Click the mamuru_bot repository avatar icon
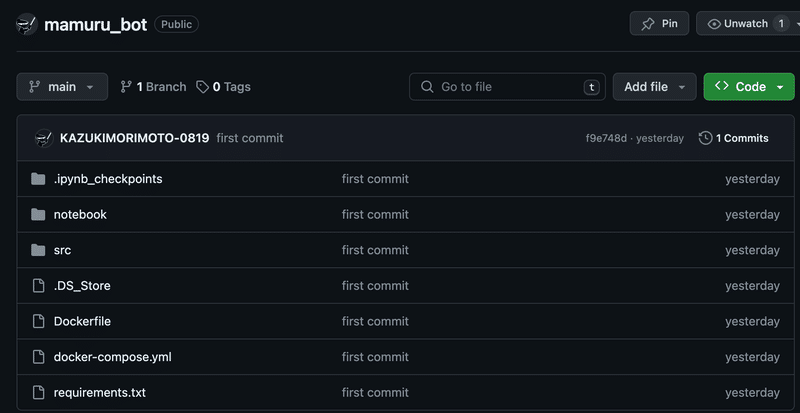Screen dimensions: 800x413 tap(27, 24)
